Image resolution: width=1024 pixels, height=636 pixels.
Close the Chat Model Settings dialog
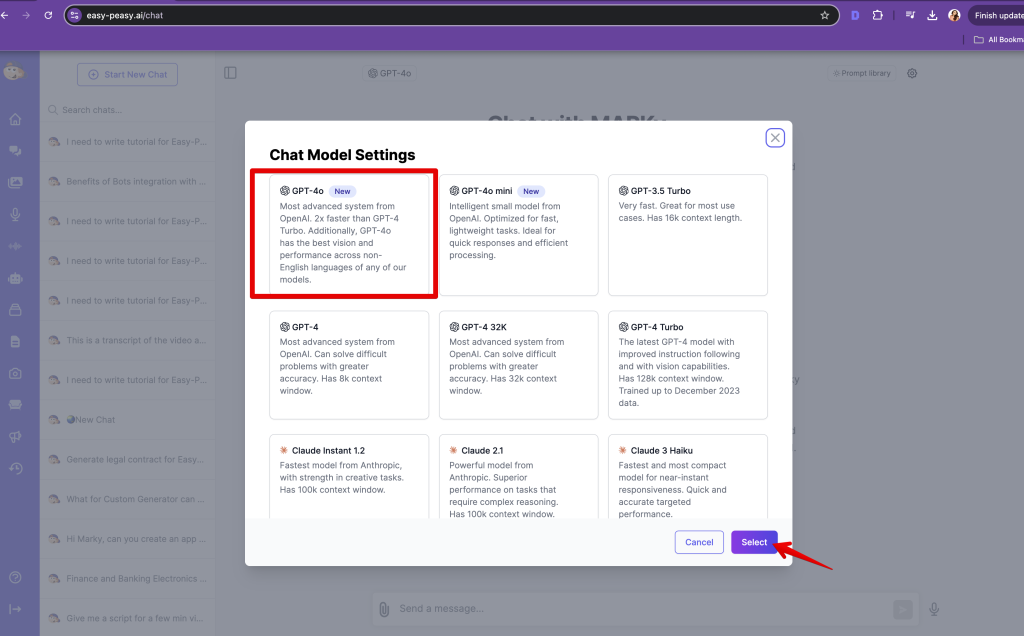775,138
